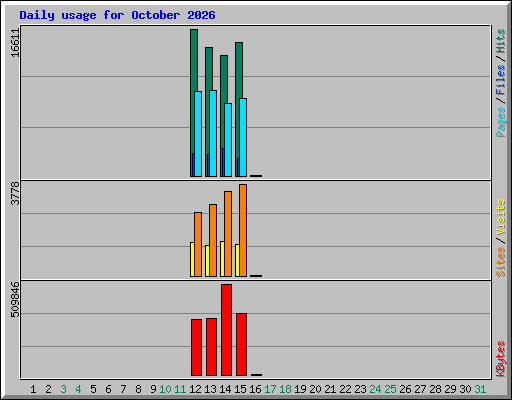Click the cyan Pages bar for day 15

[x=243, y=137]
